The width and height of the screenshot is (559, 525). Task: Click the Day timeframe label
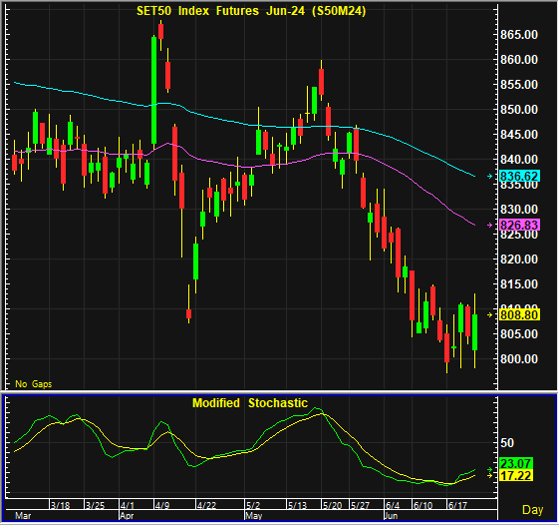pyautogui.click(x=533, y=510)
